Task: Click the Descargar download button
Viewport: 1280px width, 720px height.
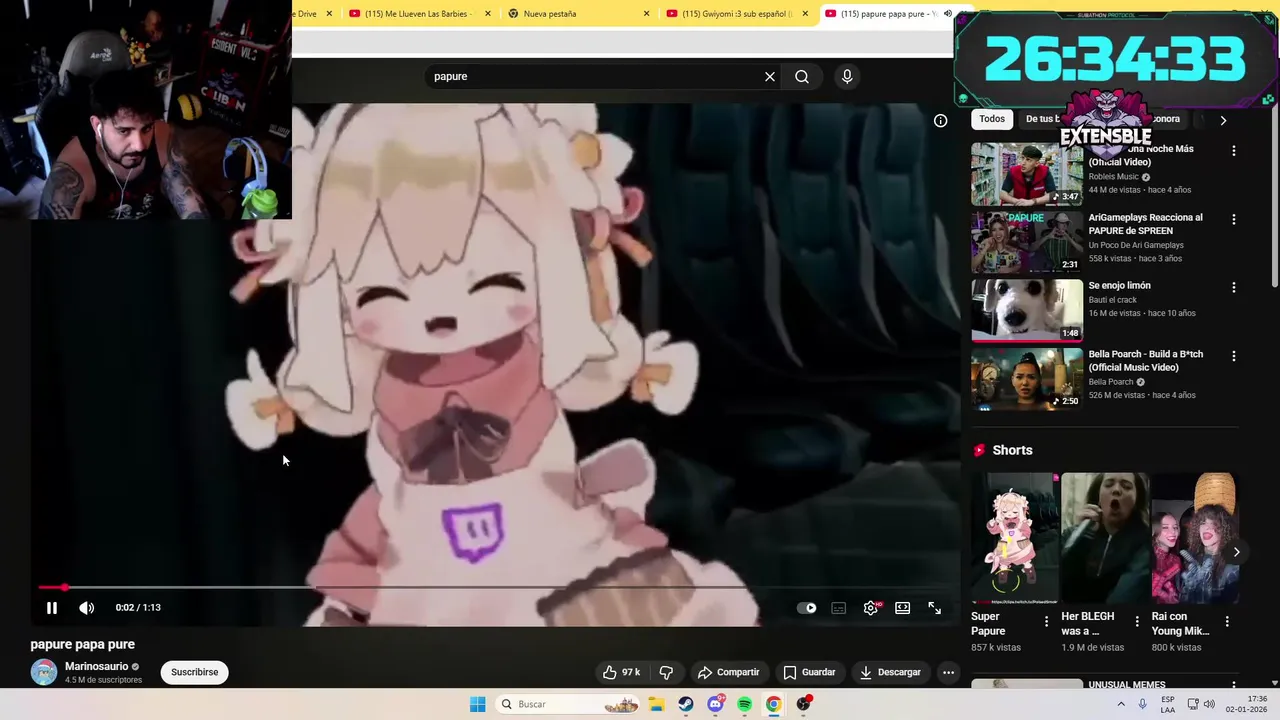Action: (890, 672)
